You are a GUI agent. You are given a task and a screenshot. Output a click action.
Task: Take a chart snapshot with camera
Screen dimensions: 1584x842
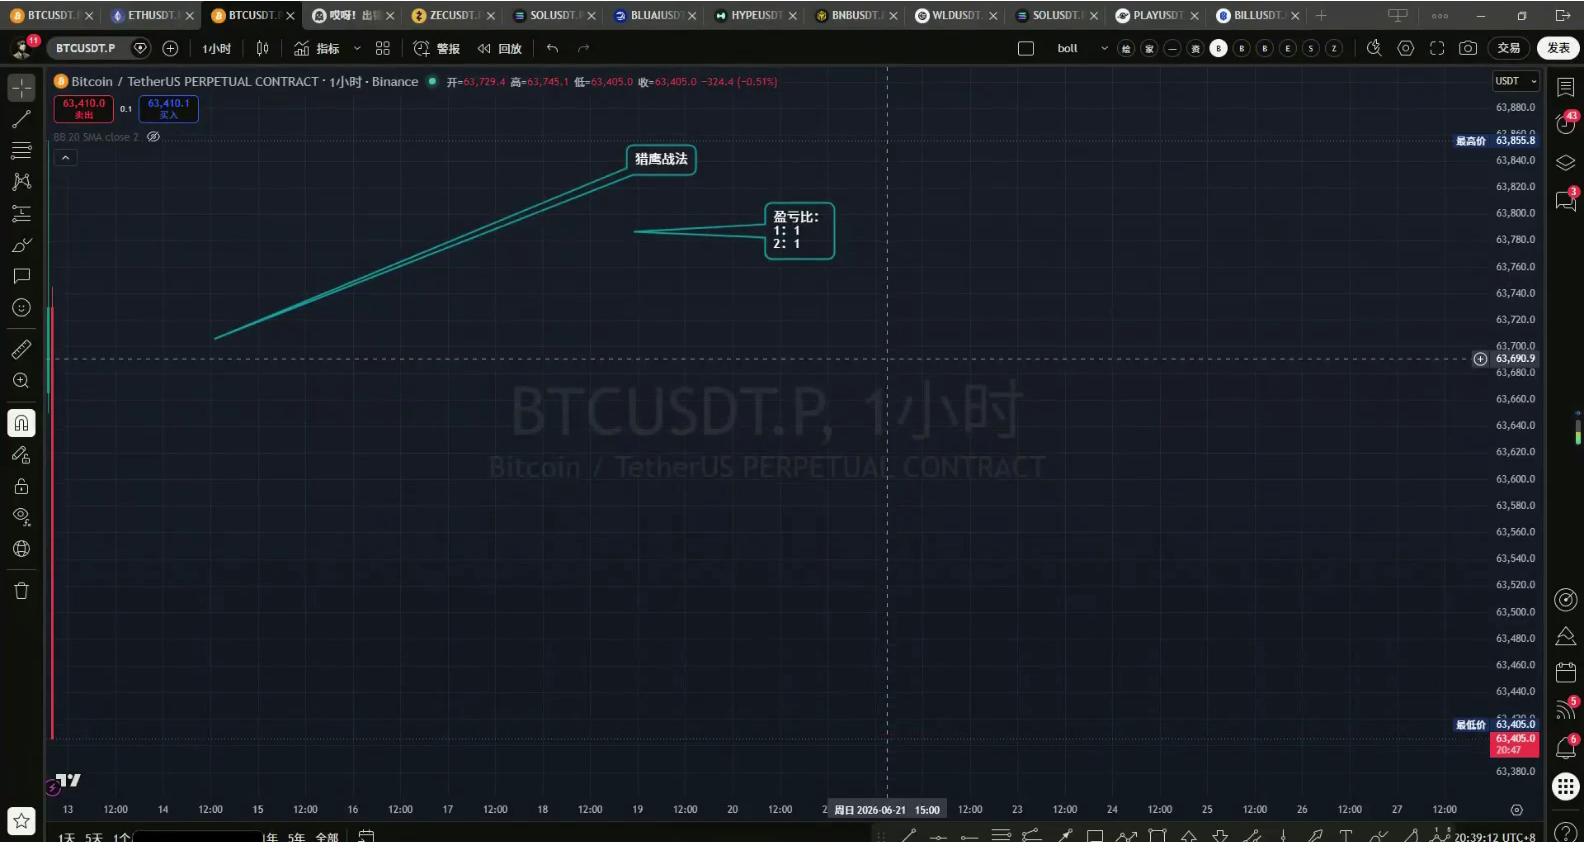click(x=1468, y=48)
